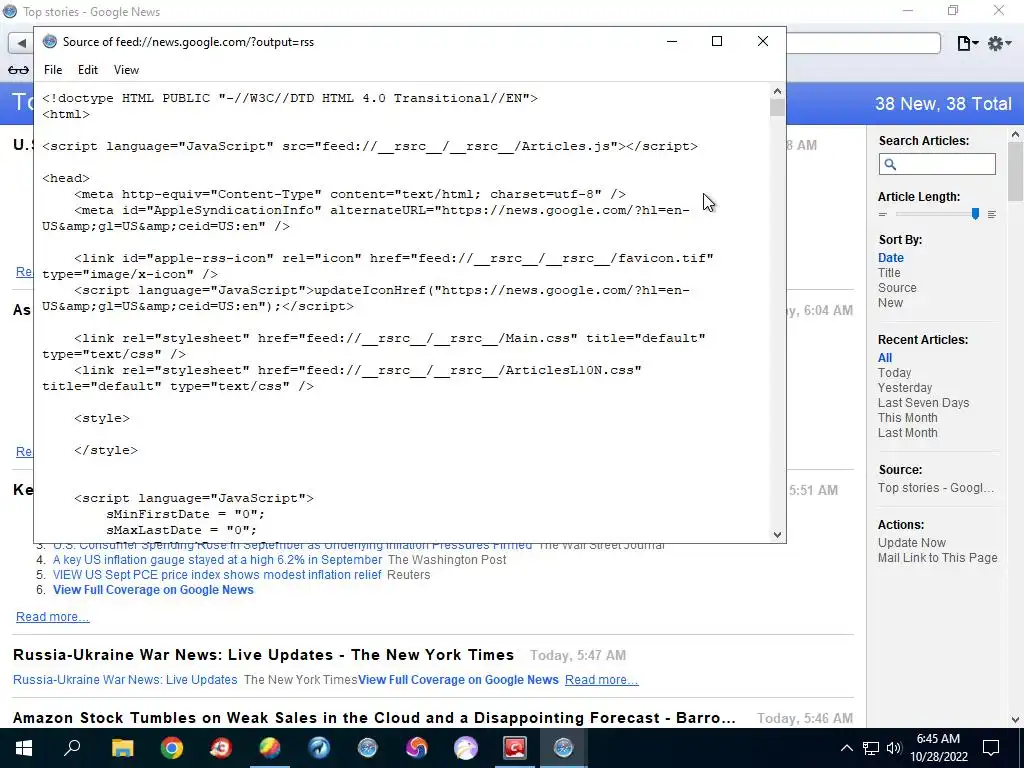
Task: Open the Edit menu in source window
Action: (x=88, y=70)
